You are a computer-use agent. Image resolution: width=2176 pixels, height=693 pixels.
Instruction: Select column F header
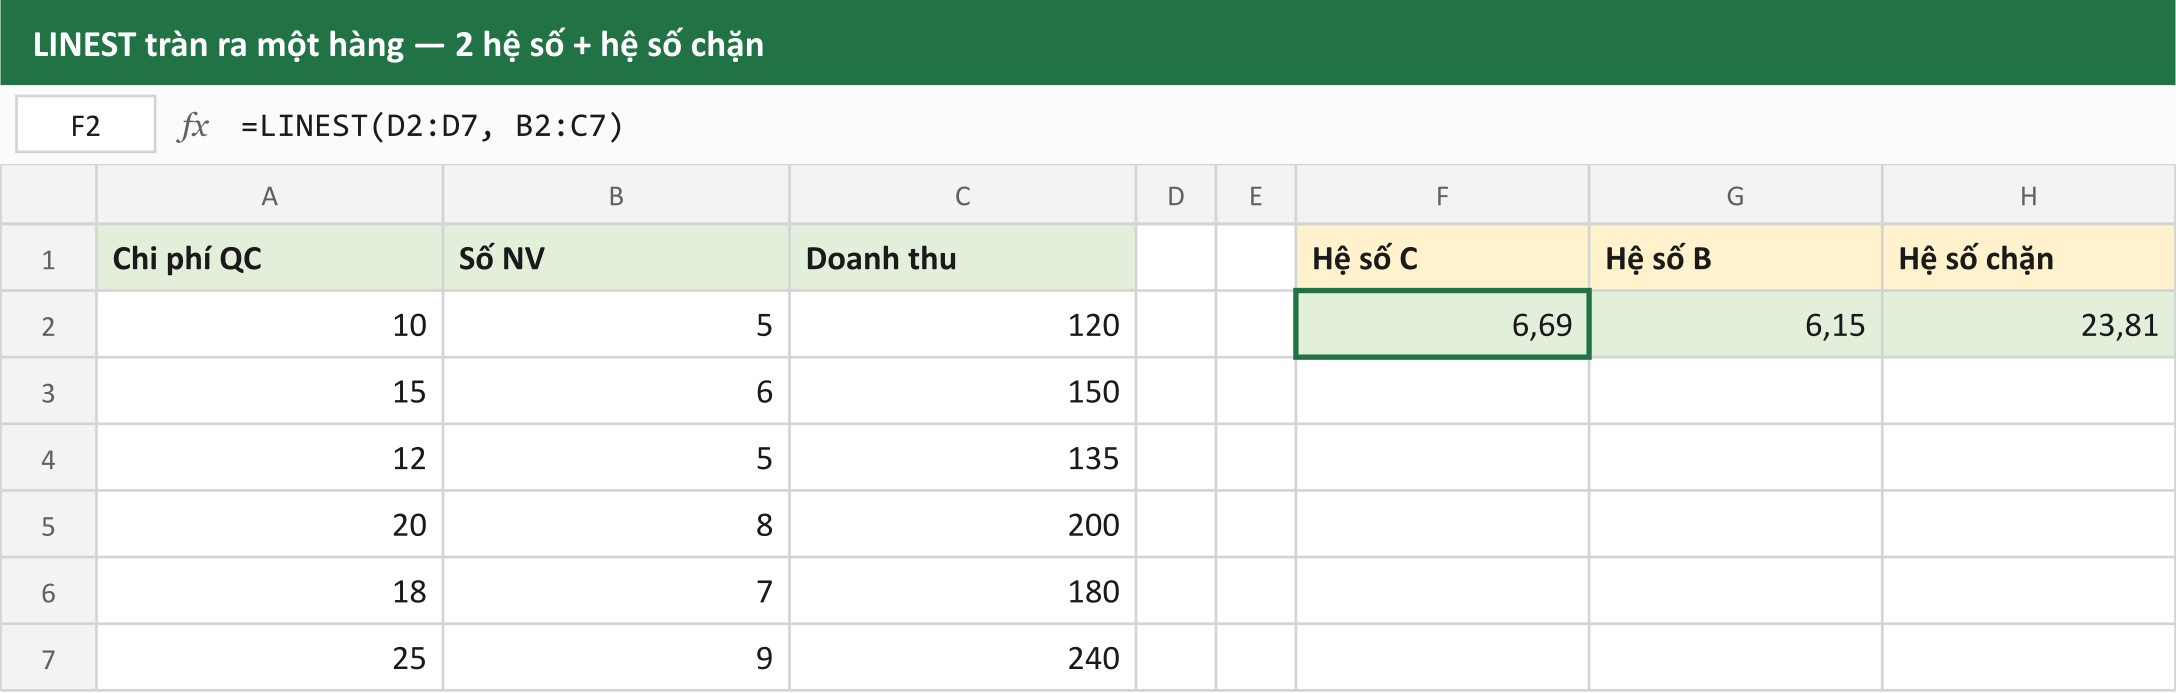coord(1442,196)
